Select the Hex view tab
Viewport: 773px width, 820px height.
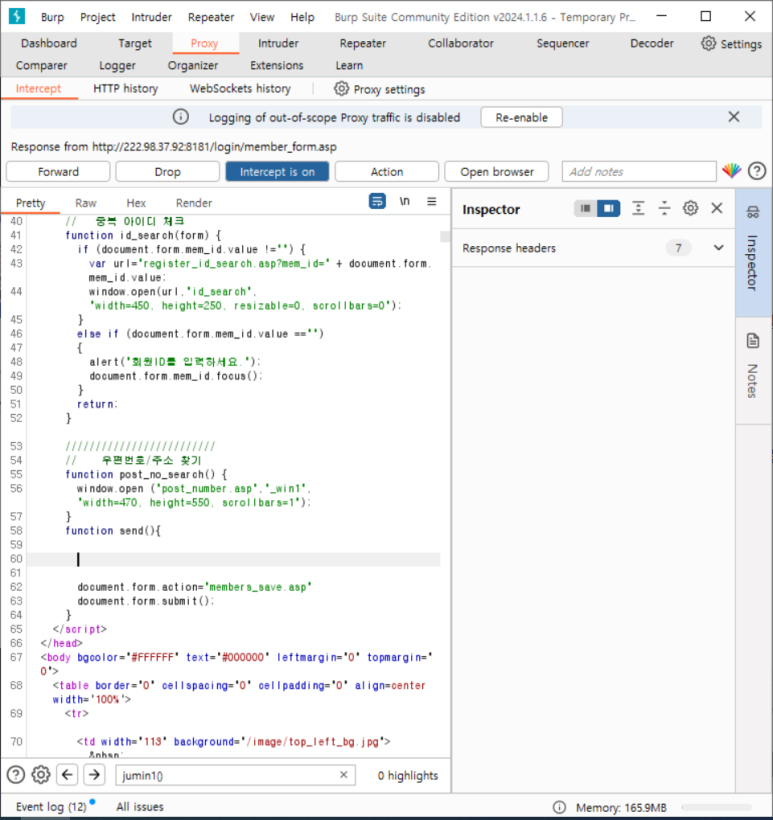pos(136,203)
